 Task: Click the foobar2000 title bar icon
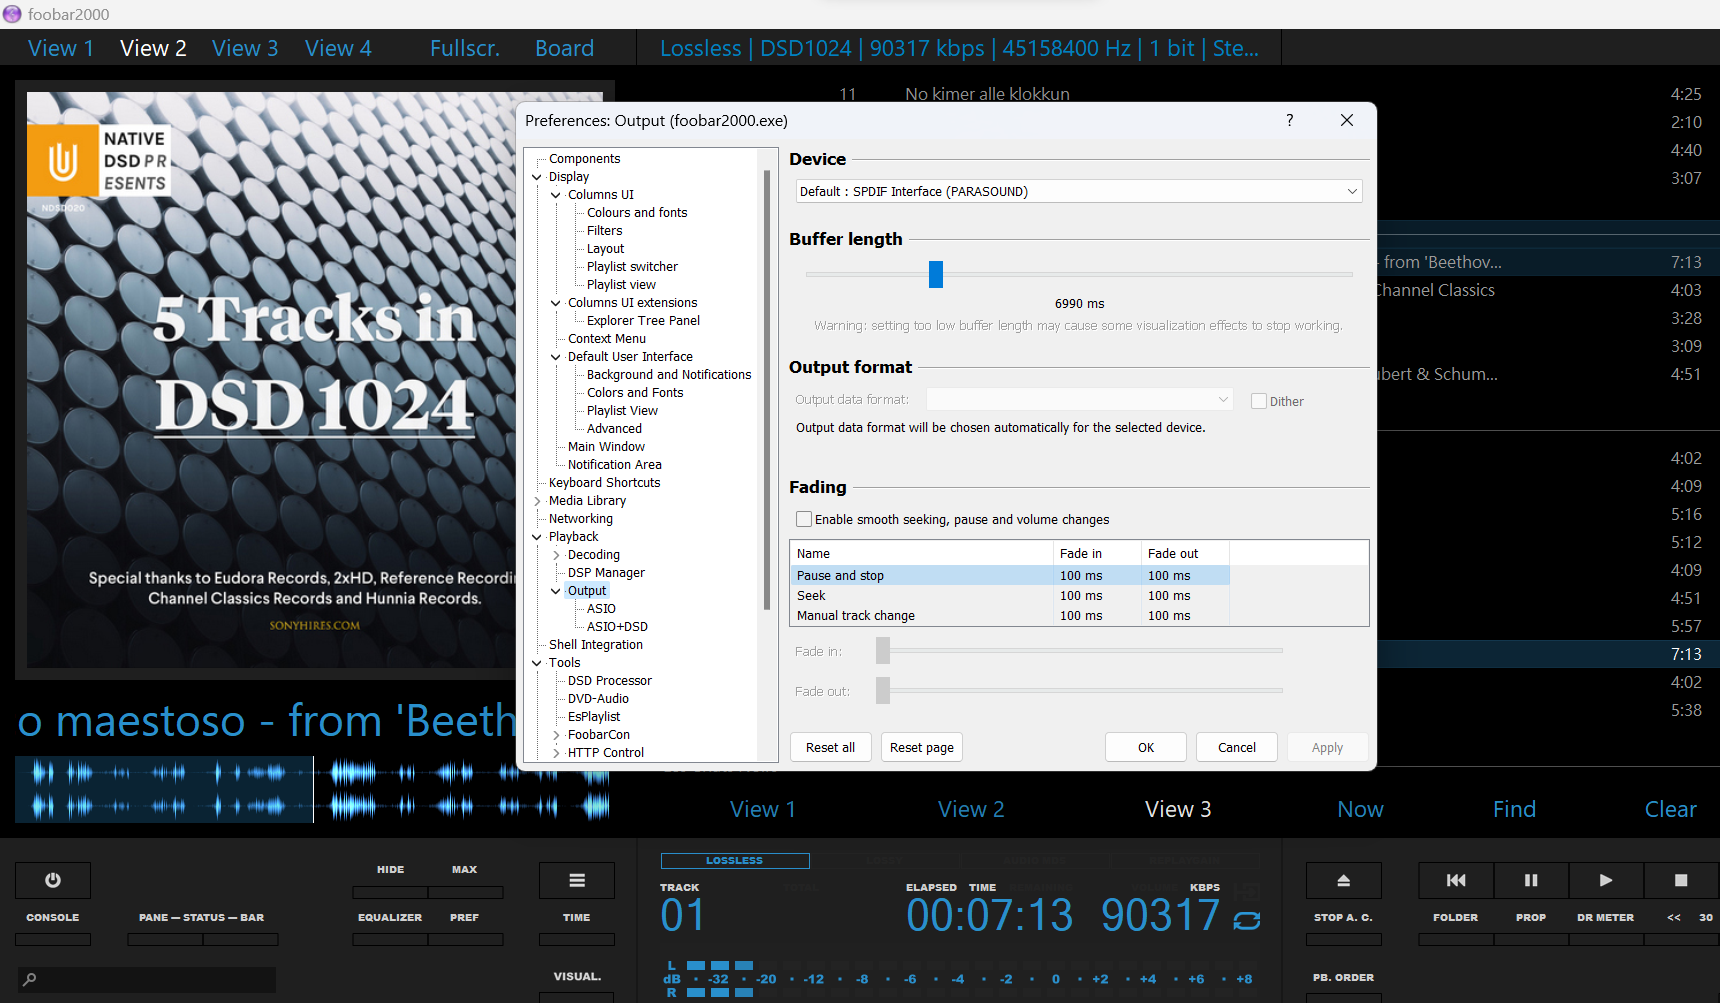coord(12,14)
